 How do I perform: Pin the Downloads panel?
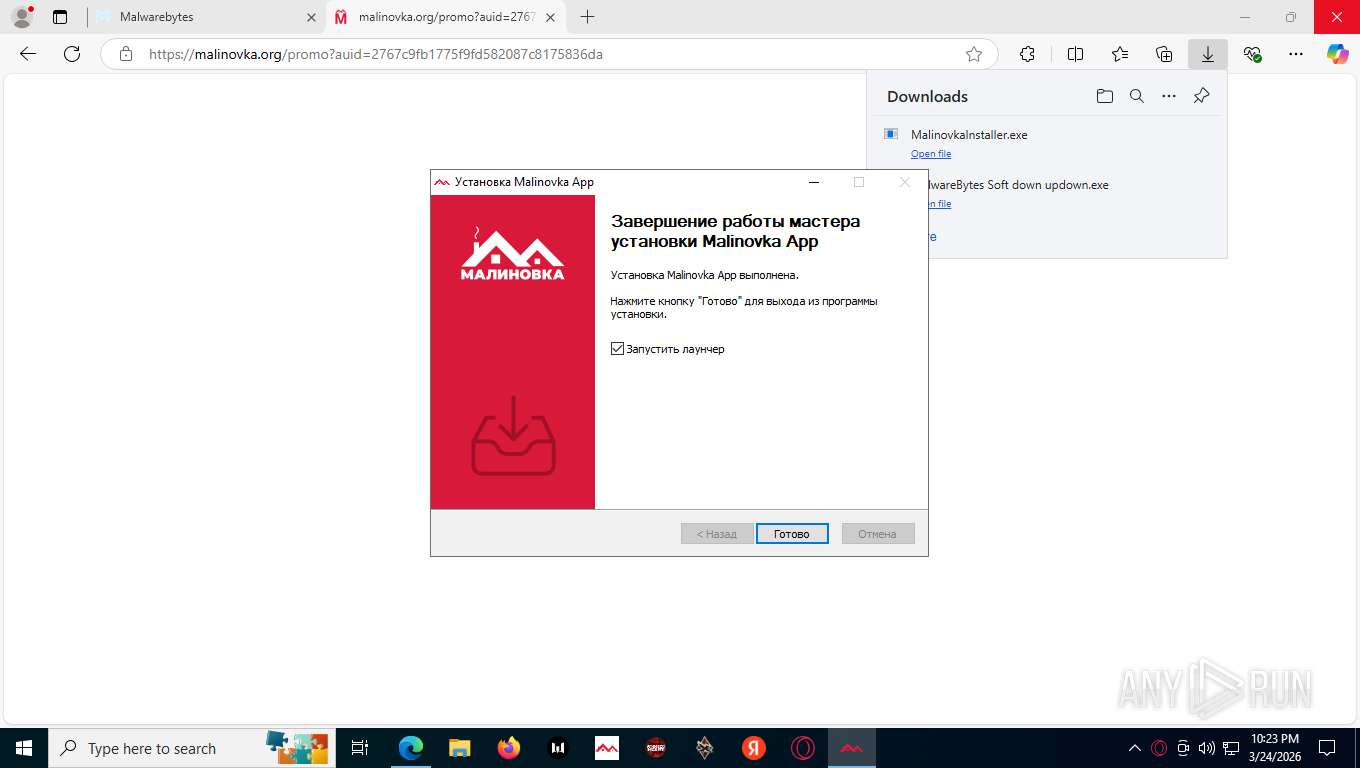[x=1202, y=96]
